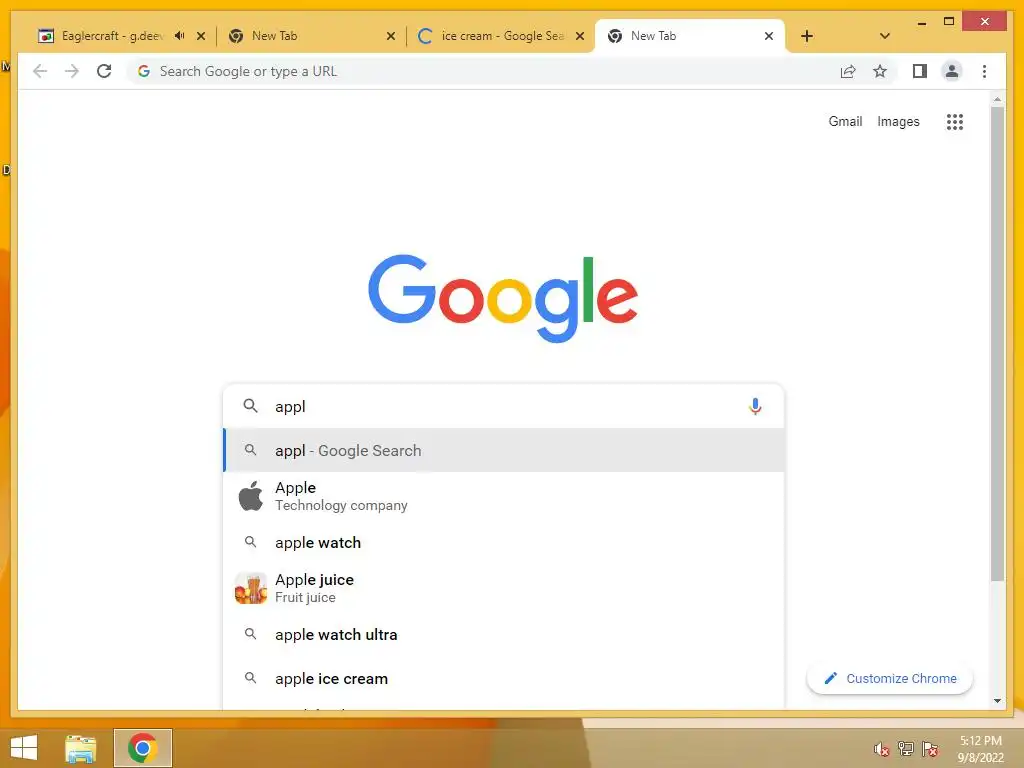Start voice search with the microphone
Image resolution: width=1024 pixels, height=768 pixels.
755,406
